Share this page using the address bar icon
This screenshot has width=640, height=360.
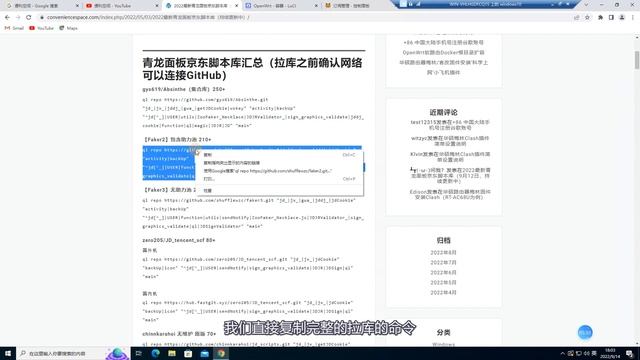(576, 18)
